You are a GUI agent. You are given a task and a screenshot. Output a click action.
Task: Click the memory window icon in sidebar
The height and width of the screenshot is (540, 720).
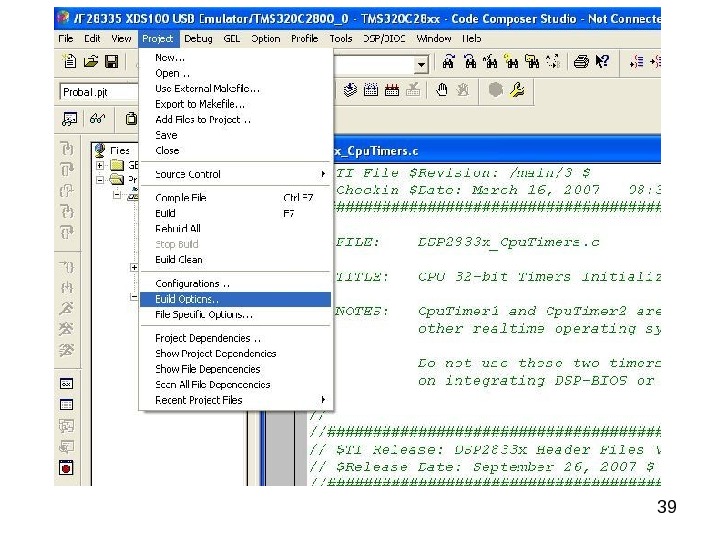coord(66,405)
